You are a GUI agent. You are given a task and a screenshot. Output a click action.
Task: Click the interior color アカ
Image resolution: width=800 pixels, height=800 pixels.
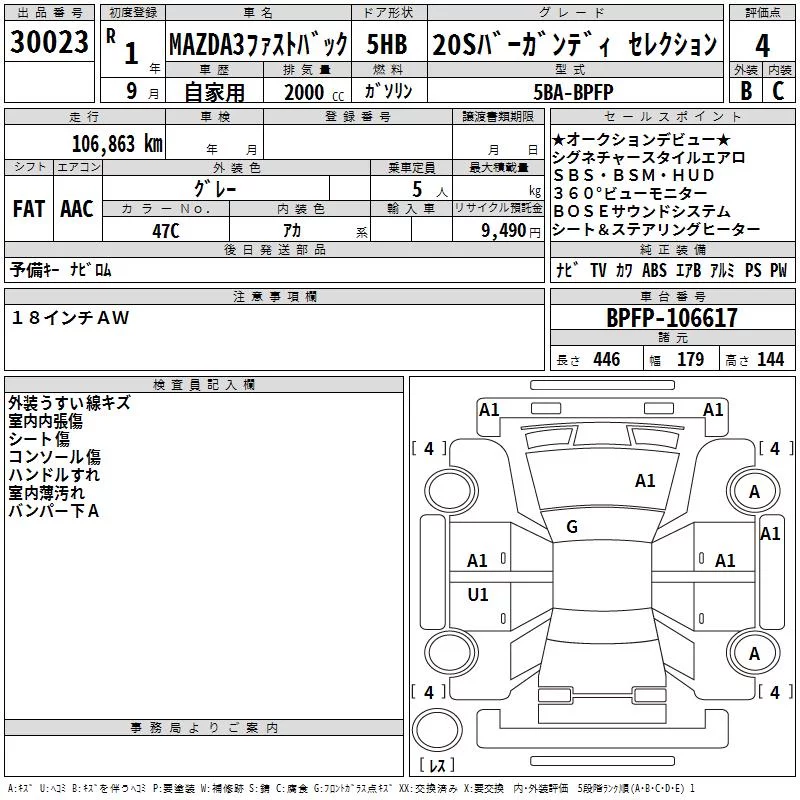(292, 231)
